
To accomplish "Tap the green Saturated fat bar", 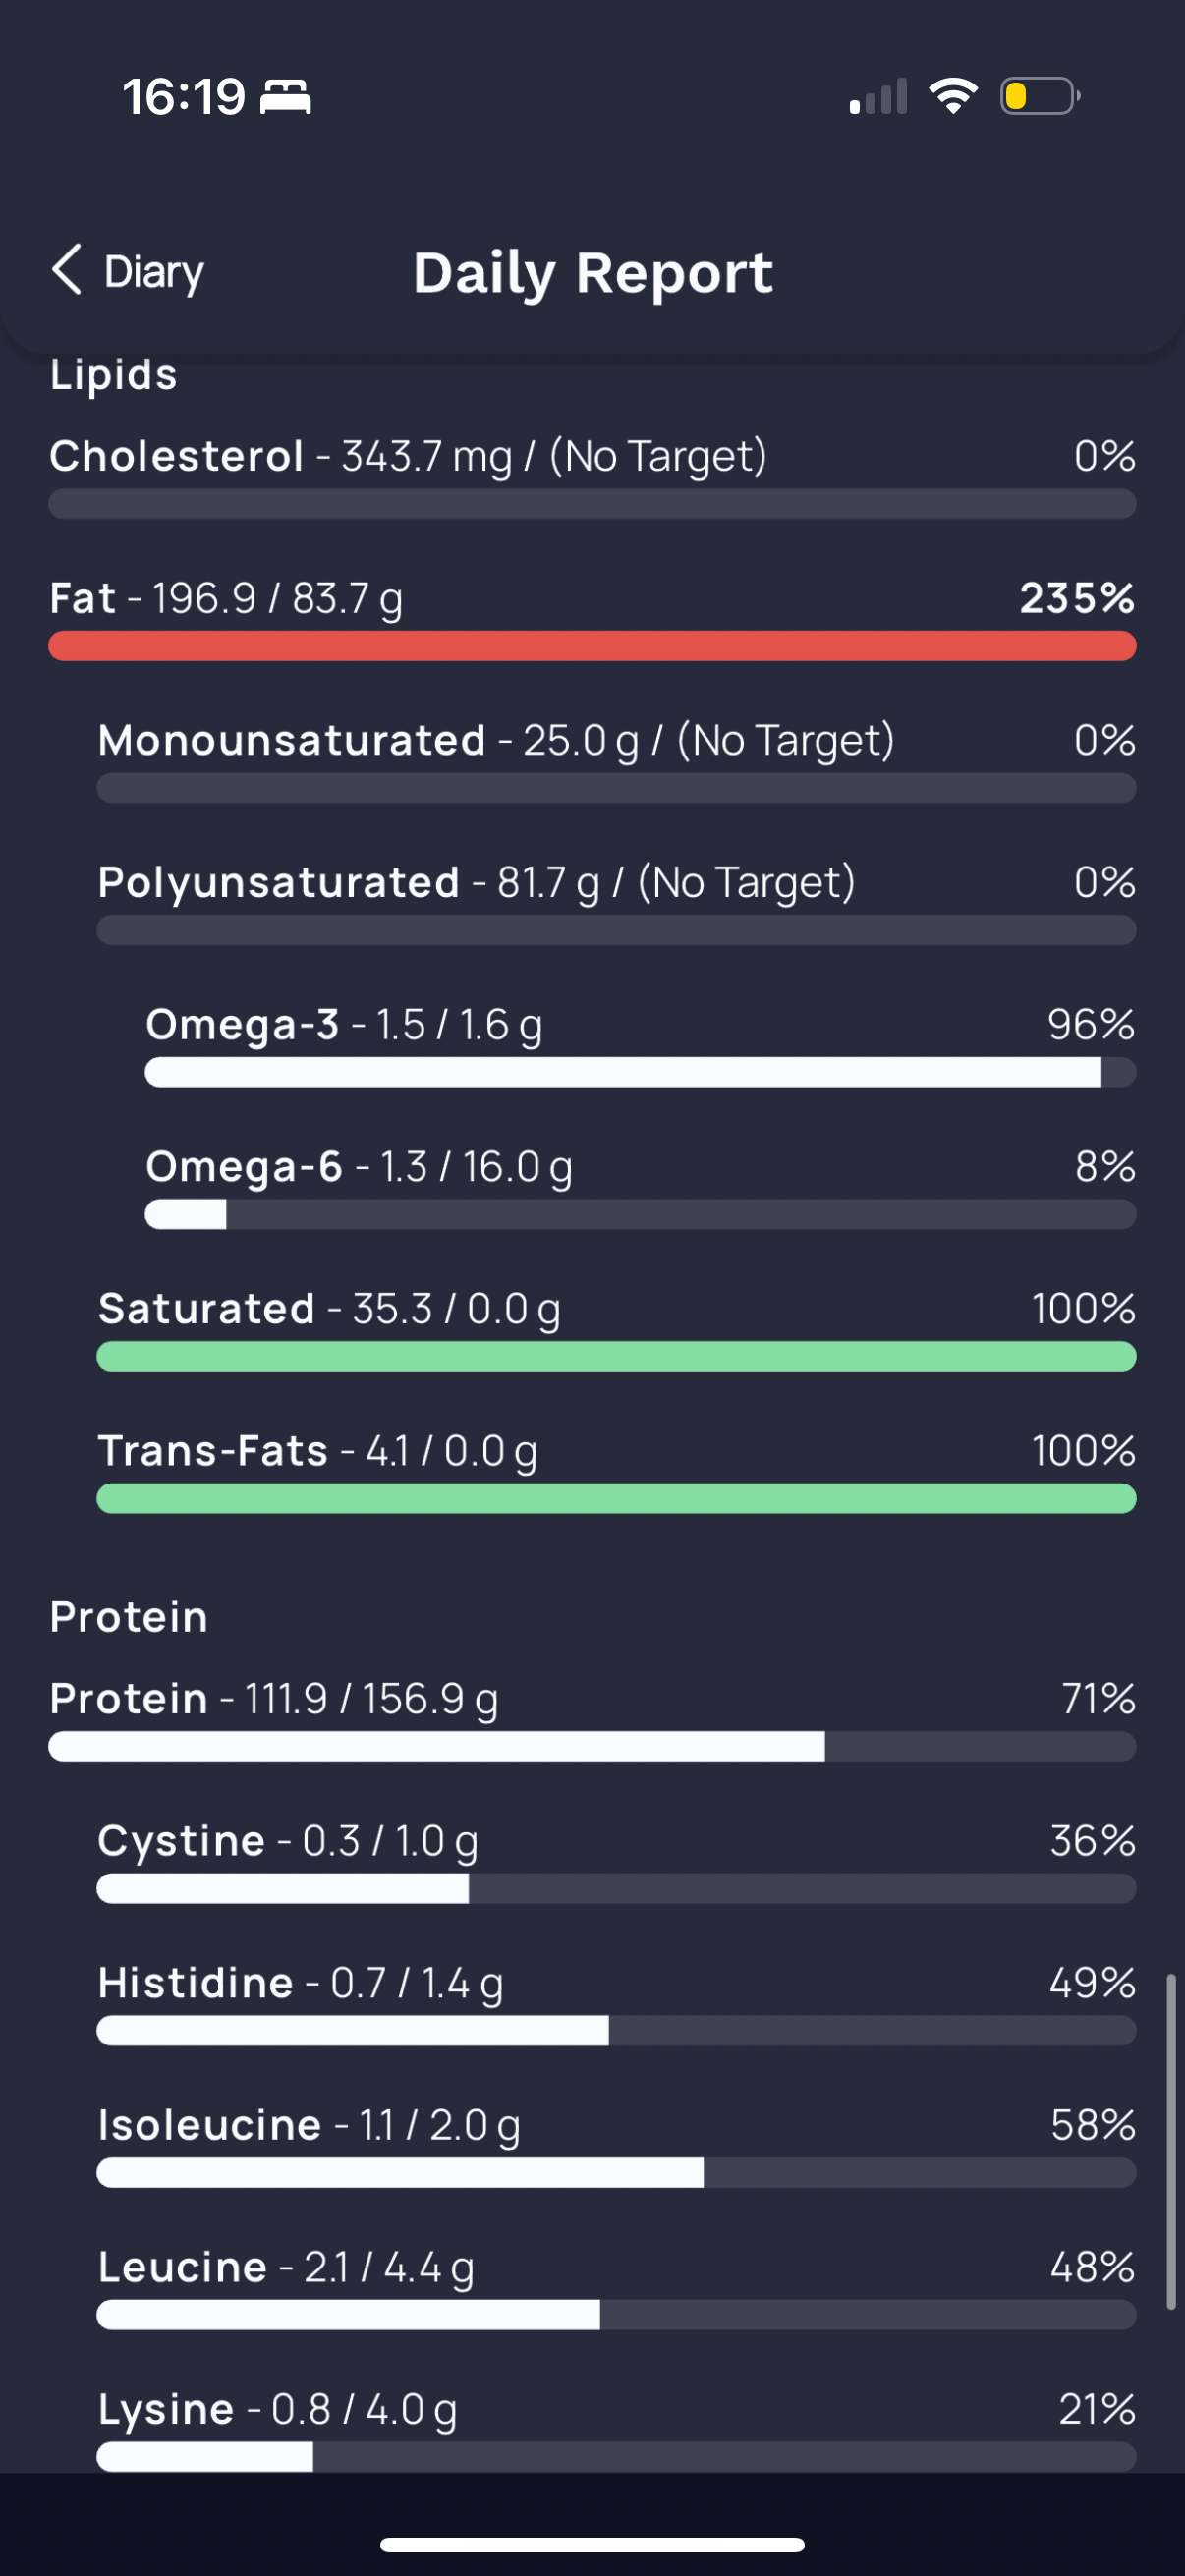I will coord(616,1357).
